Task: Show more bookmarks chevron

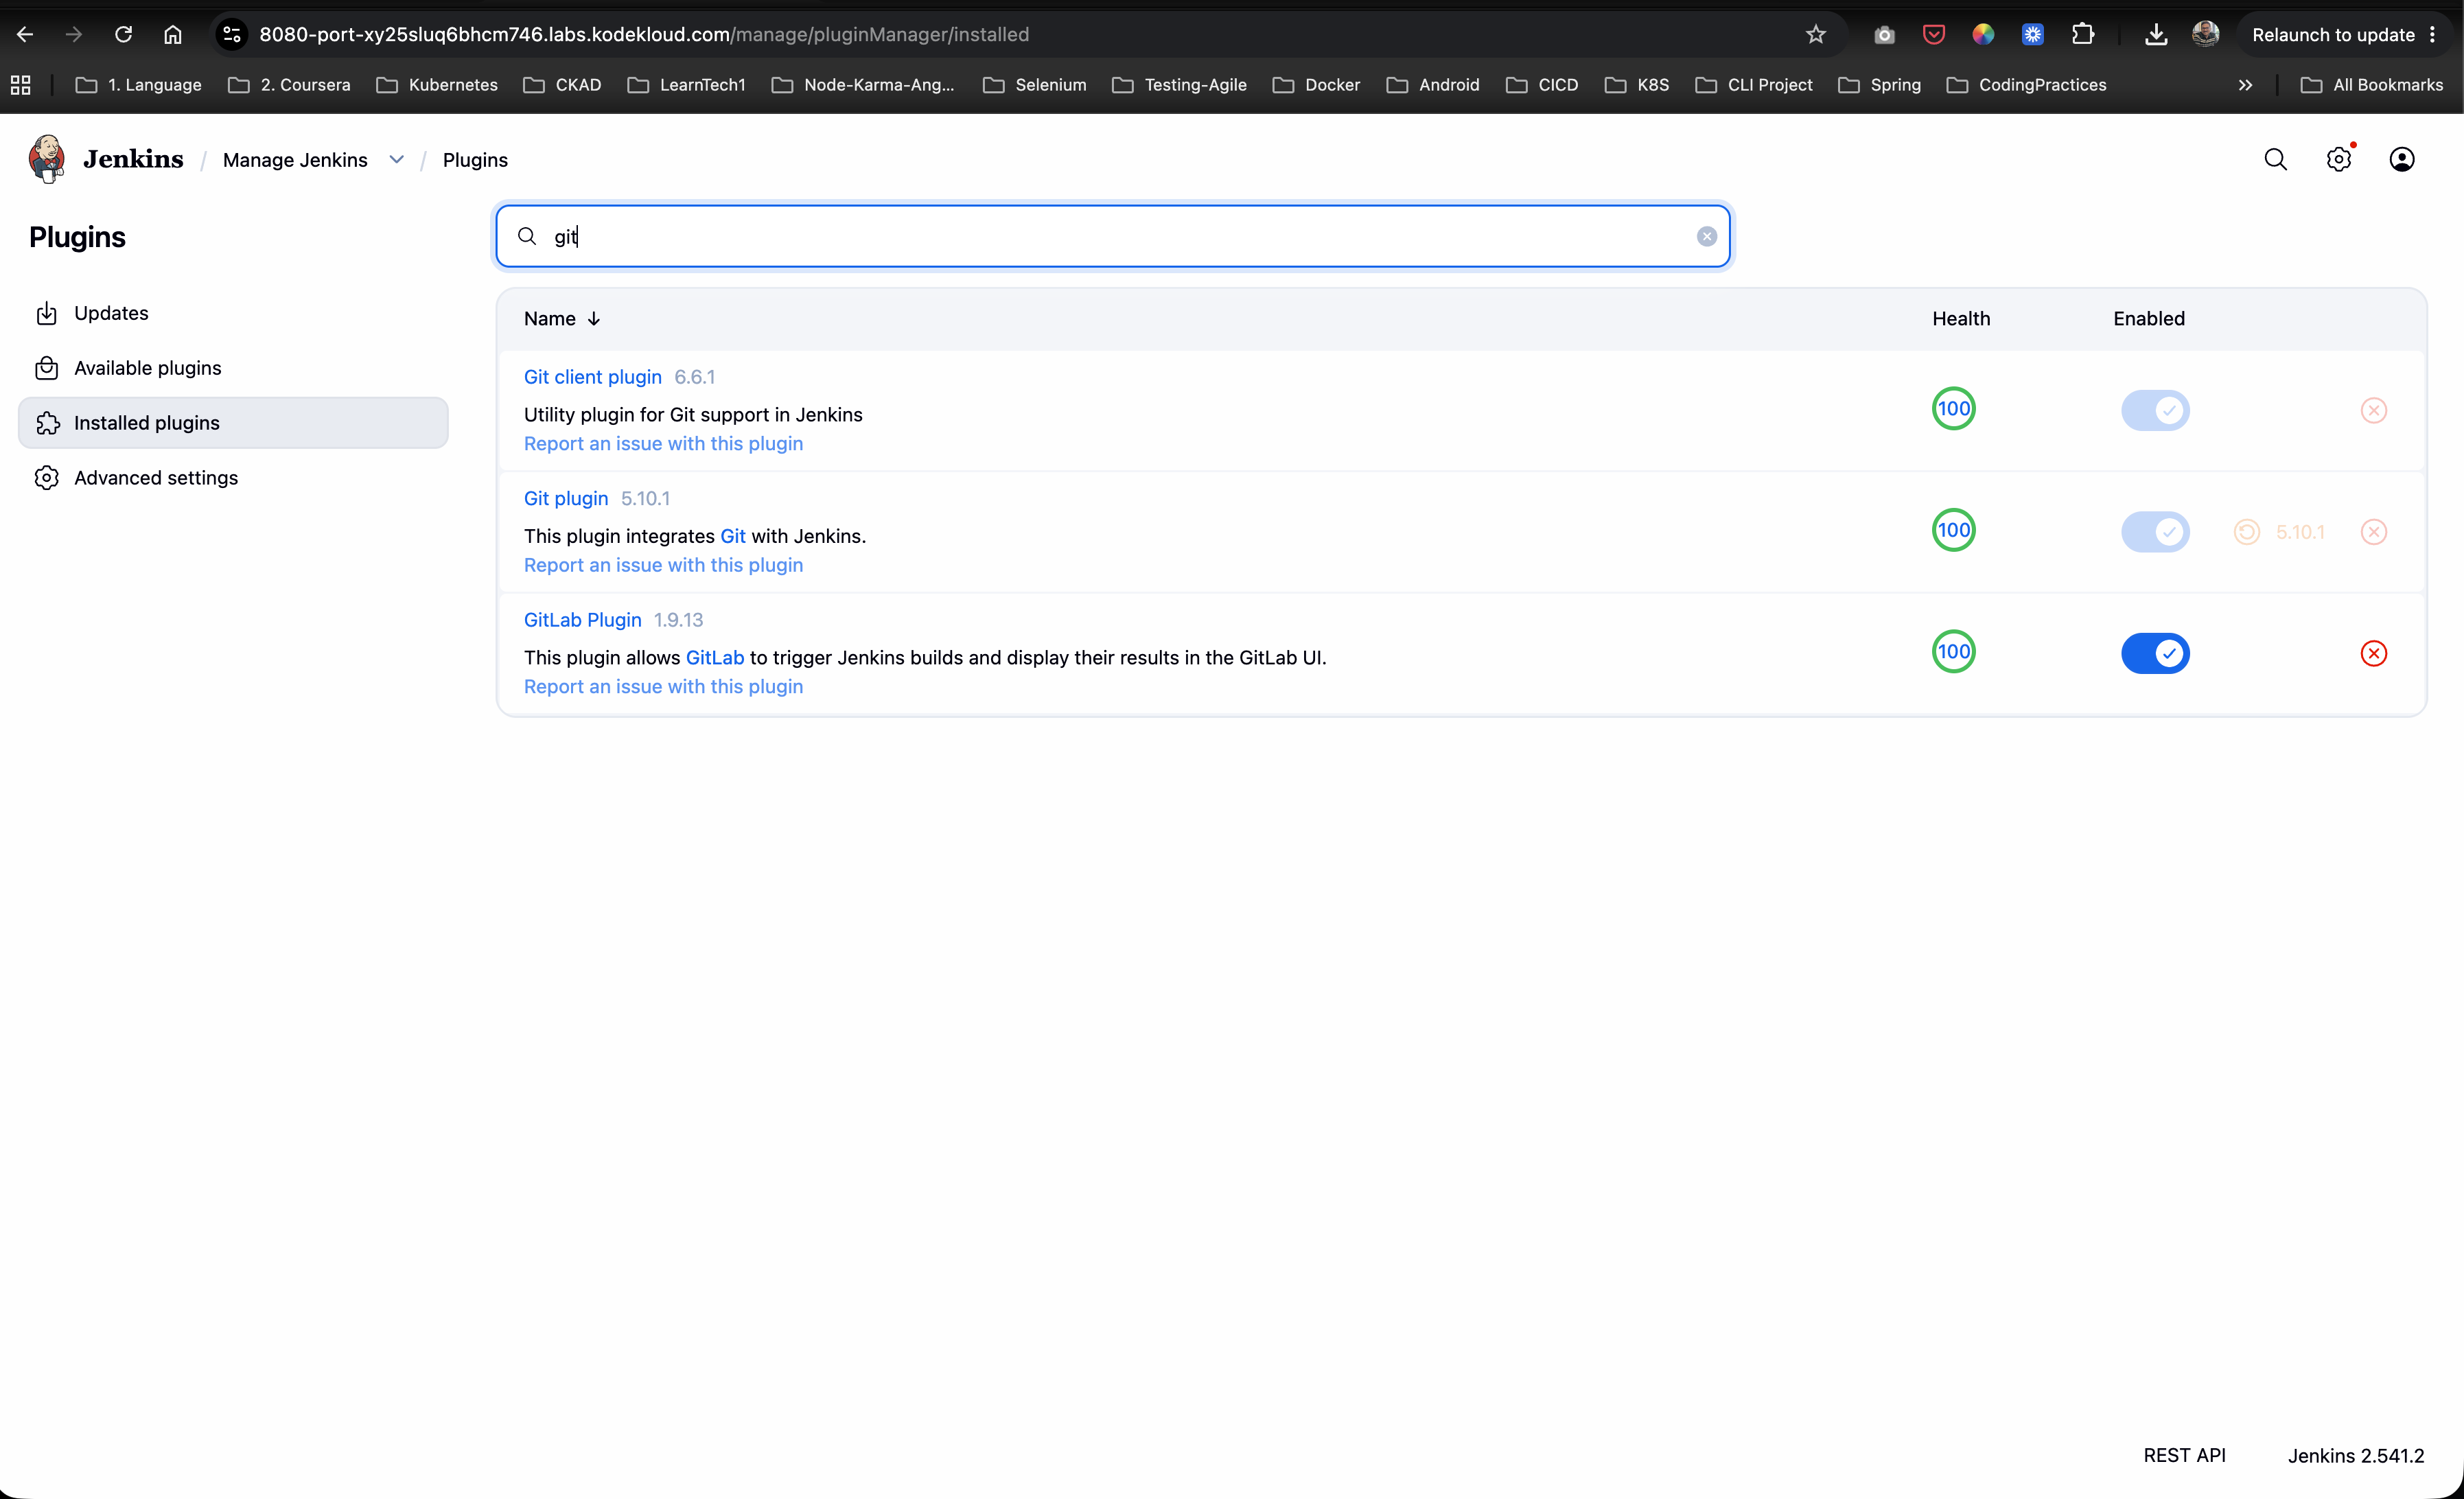Action: pos(2245,85)
